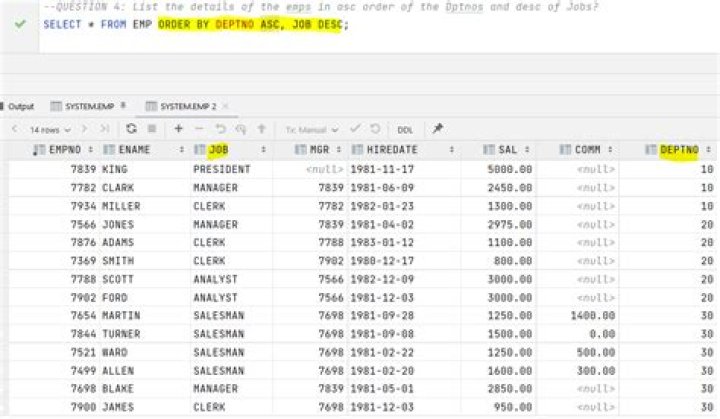Click the add row plus icon
The height and width of the screenshot is (419, 720).
coord(178,129)
